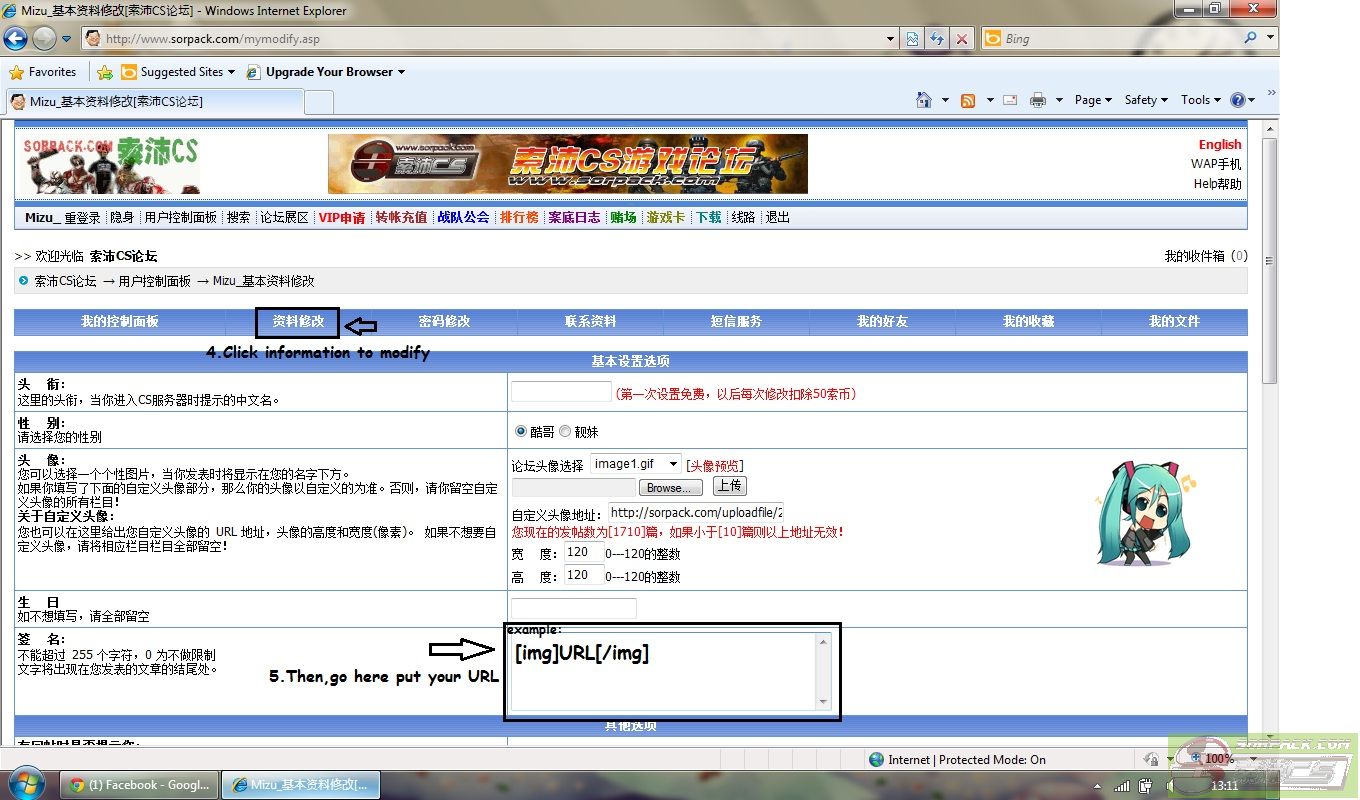The width and height of the screenshot is (1360, 800).
Task: Click the Back navigation arrow
Action: 16,38
